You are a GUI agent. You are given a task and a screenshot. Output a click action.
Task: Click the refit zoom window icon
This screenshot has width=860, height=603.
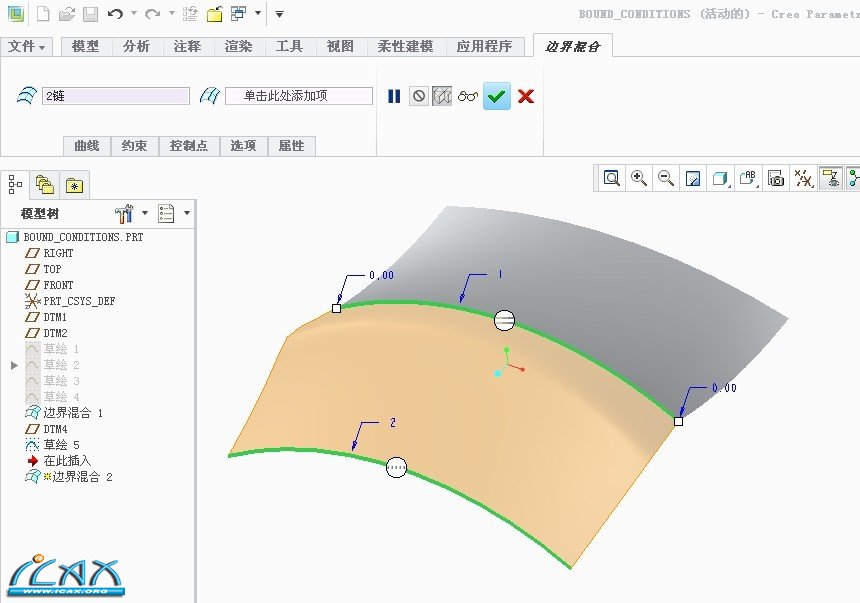611,179
